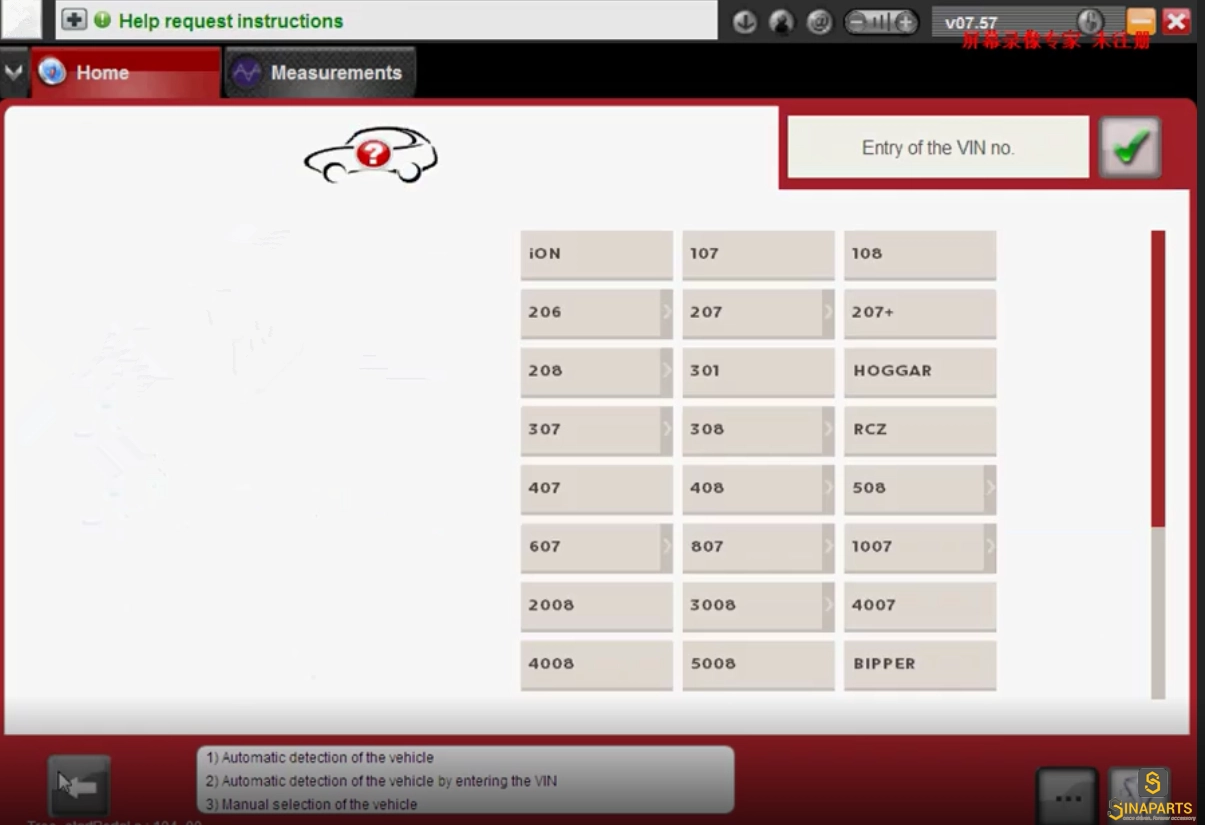Viewport: 1205px width, 825px height.
Task: Open the 607 model options
Action: [596, 548]
